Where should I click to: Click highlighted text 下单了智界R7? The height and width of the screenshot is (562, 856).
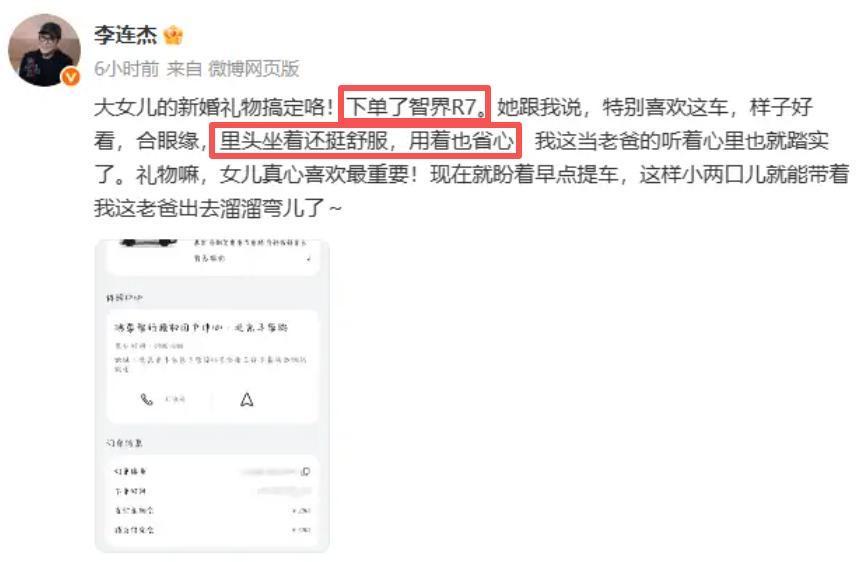pos(414,105)
